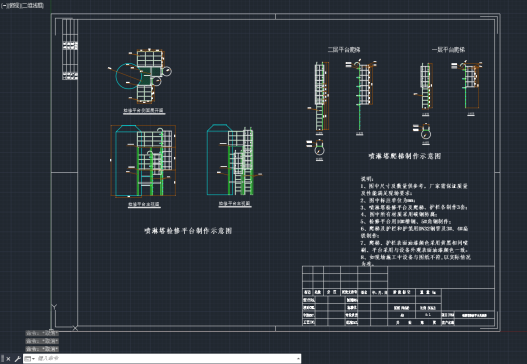Image resolution: width=527 pixels, height=364 pixels.
Task: Select the 喷淋塔爬梯制作示意图 title text
Action: (405, 156)
